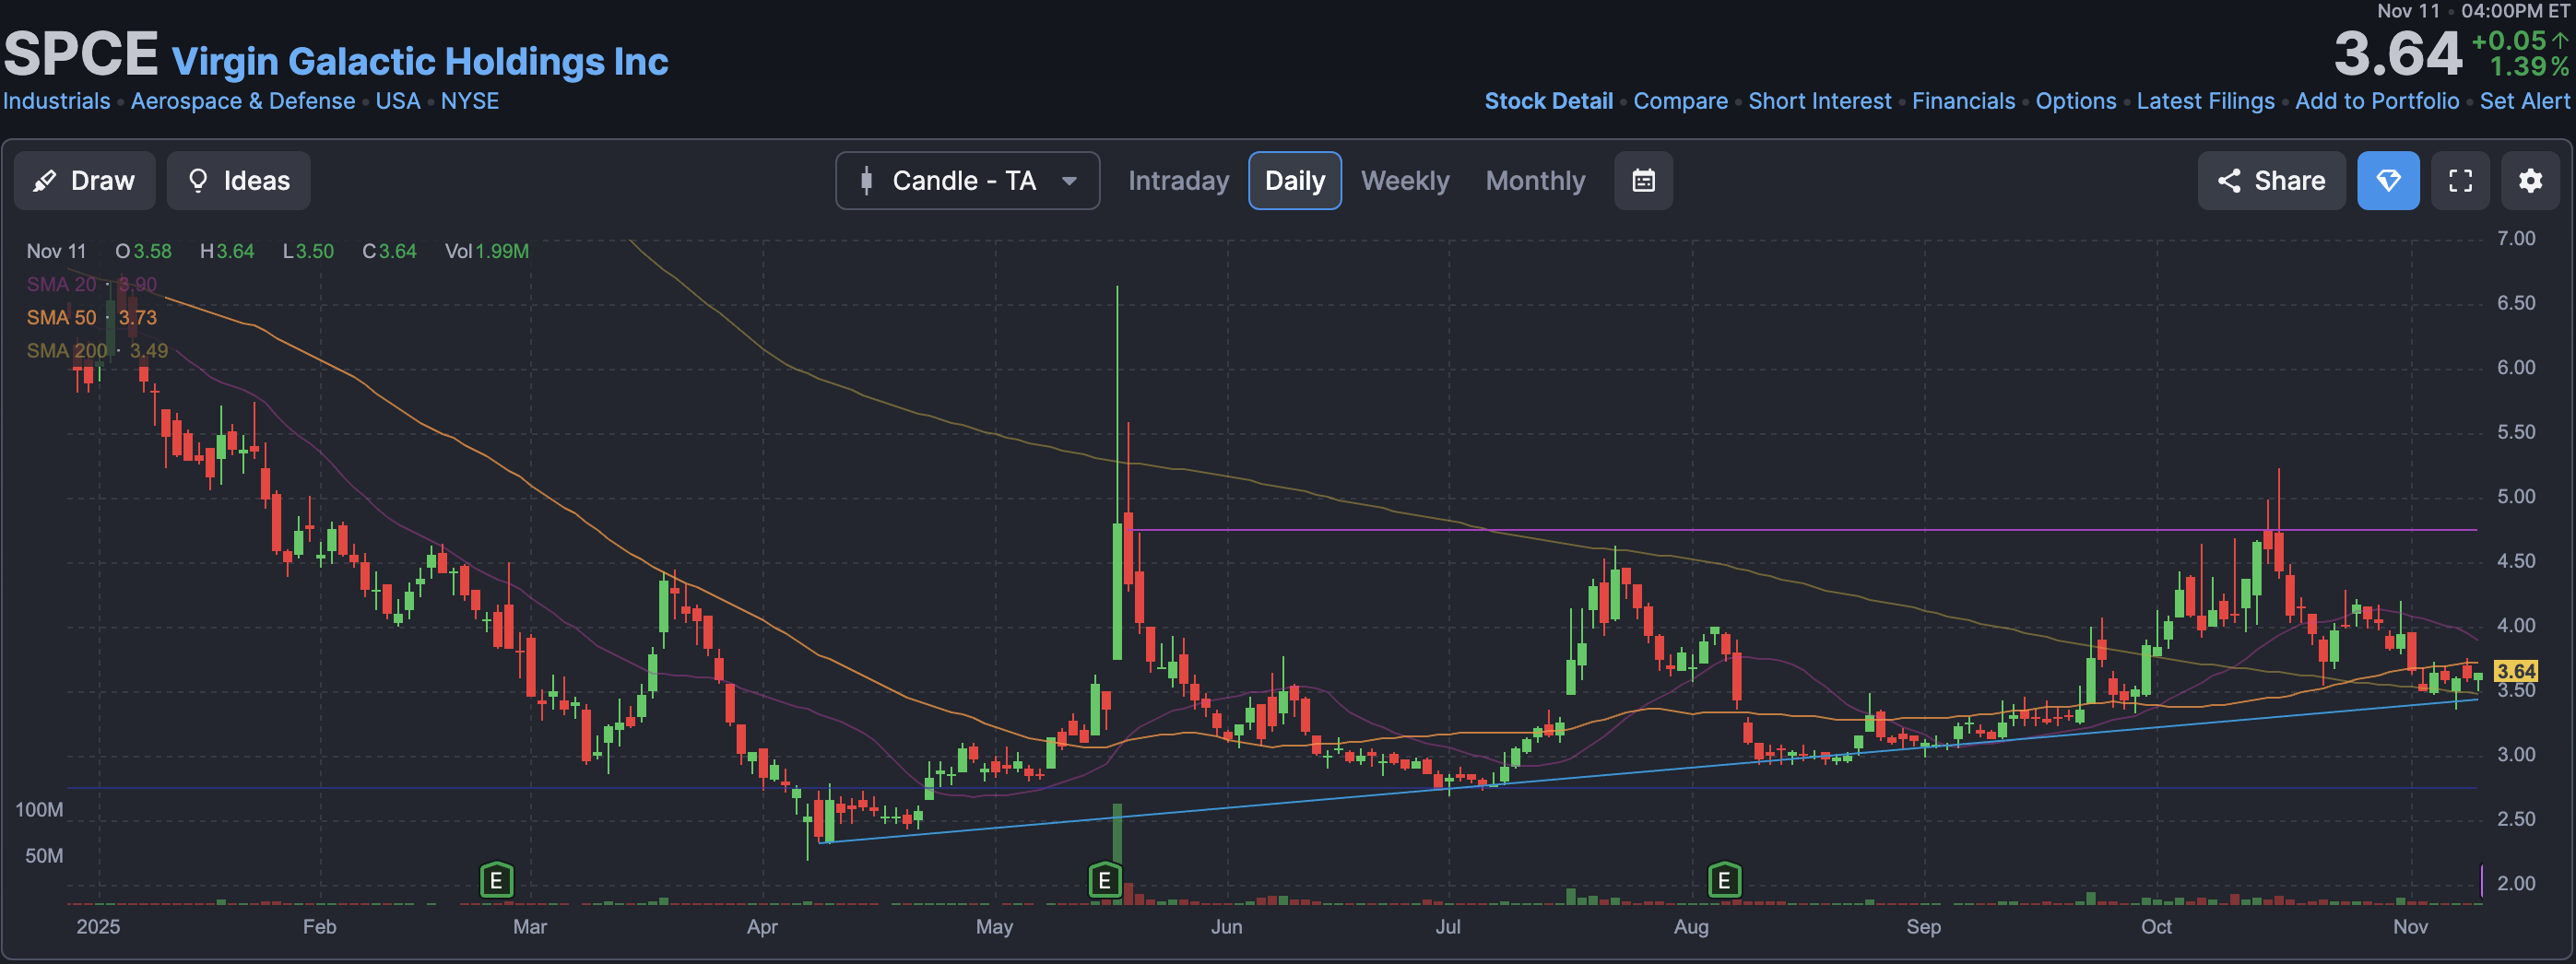Share the chart
This screenshot has width=2576, height=964.
click(2270, 181)
